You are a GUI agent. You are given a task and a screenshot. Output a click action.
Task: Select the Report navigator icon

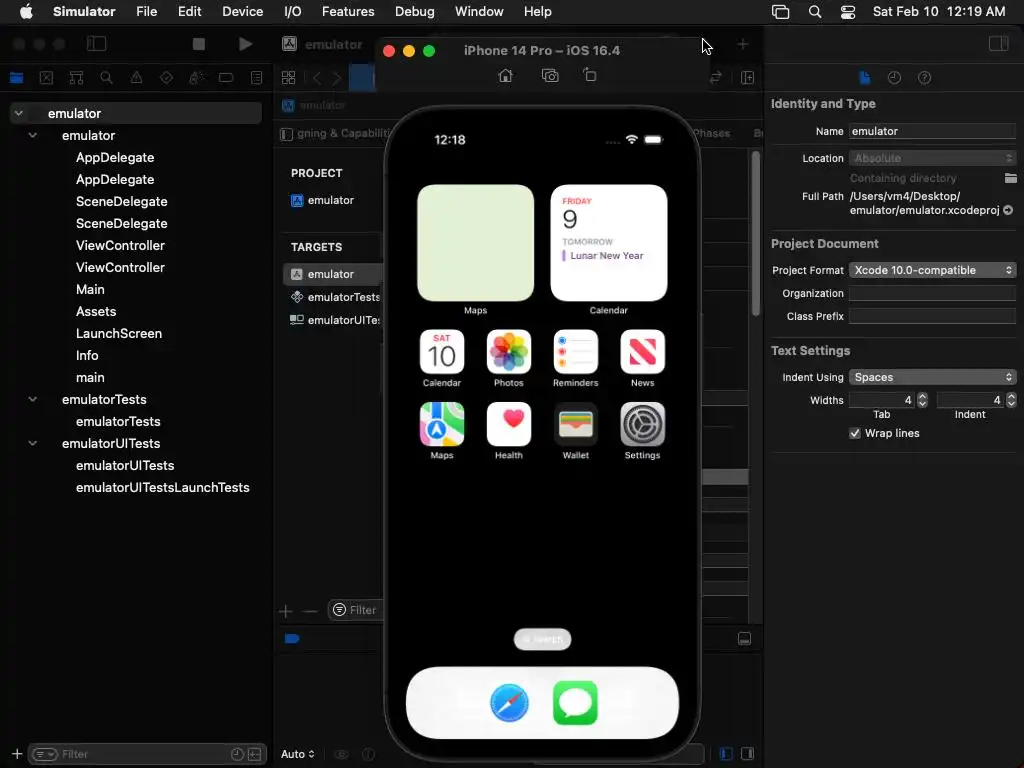click(257, 78)
